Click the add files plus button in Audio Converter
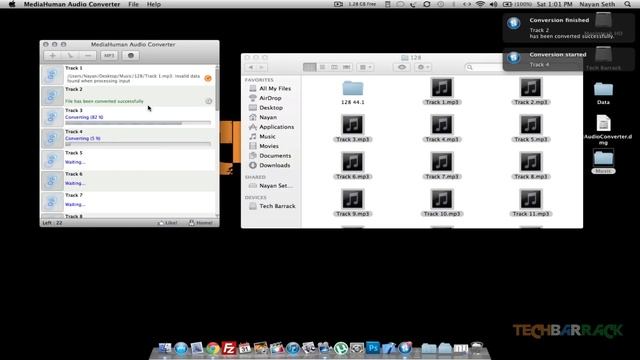The height and width of the screenshot is (360, 640). (x=53, y=56)
